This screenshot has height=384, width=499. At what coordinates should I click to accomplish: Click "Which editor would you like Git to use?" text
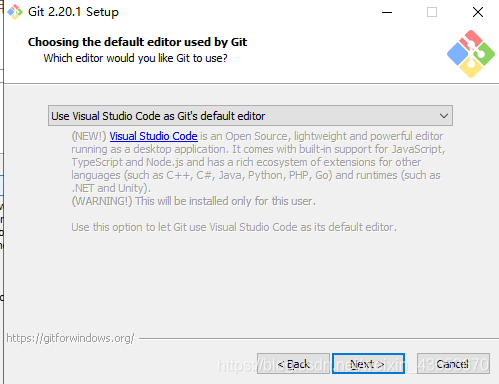click(x=135, y=58)
